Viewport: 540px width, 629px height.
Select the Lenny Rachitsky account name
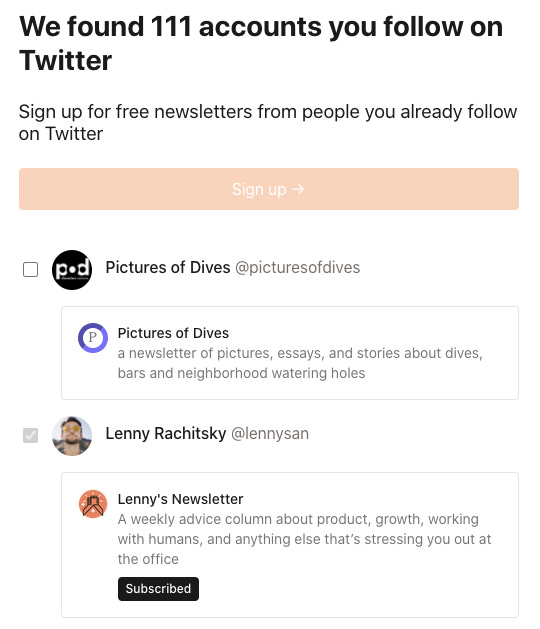coord(166,434)
